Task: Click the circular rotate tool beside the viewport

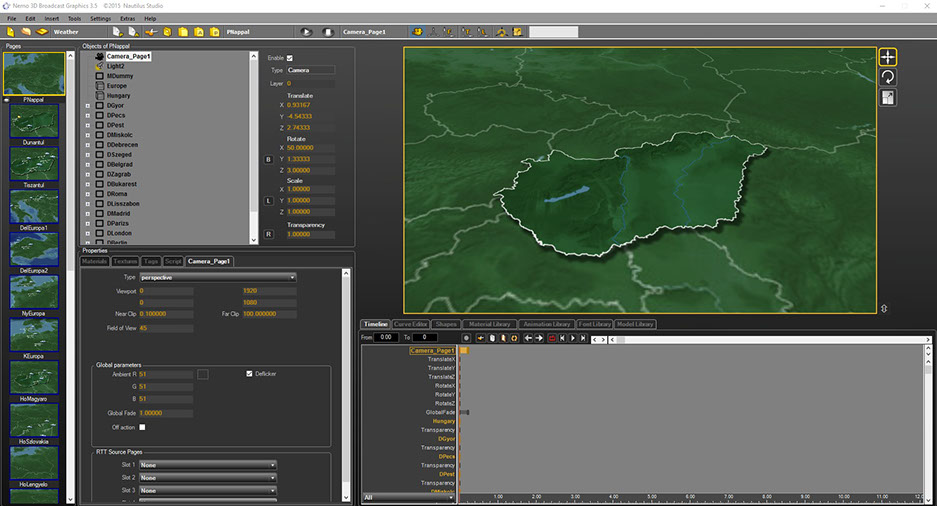Action: [x=887, y=77]
